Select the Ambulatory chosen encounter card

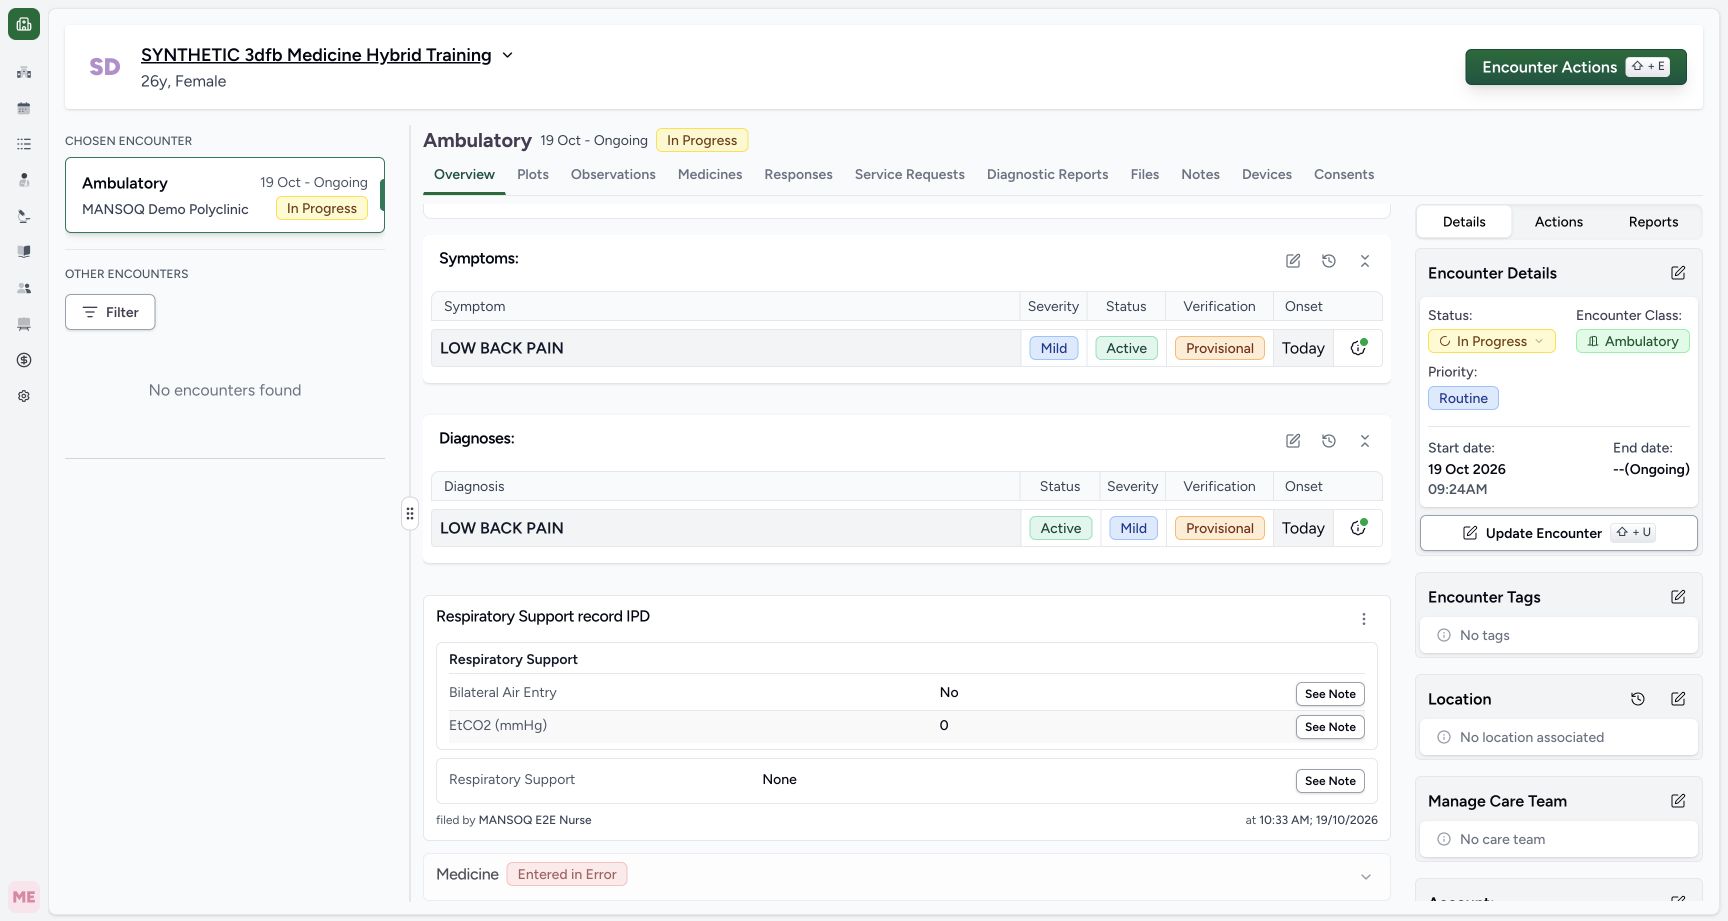pos(225,195)
